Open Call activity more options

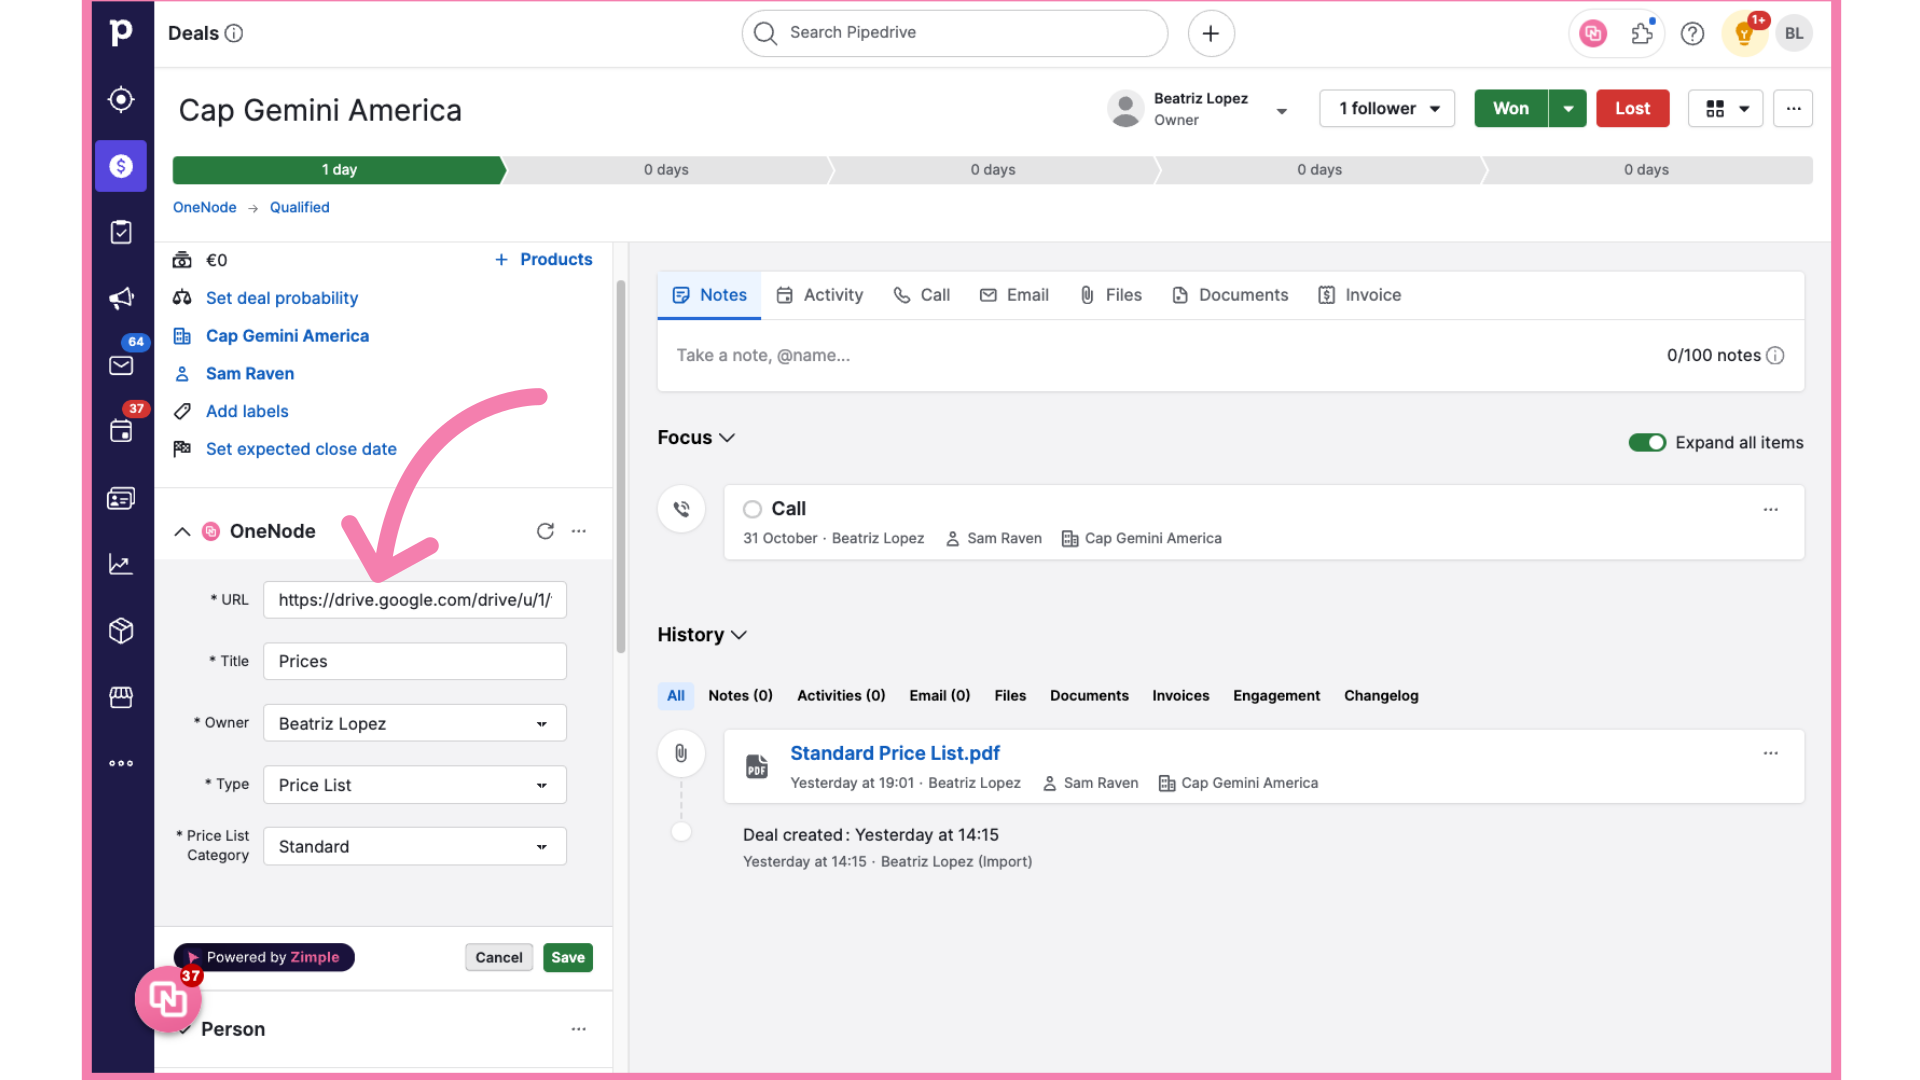tap(1771, 509)
